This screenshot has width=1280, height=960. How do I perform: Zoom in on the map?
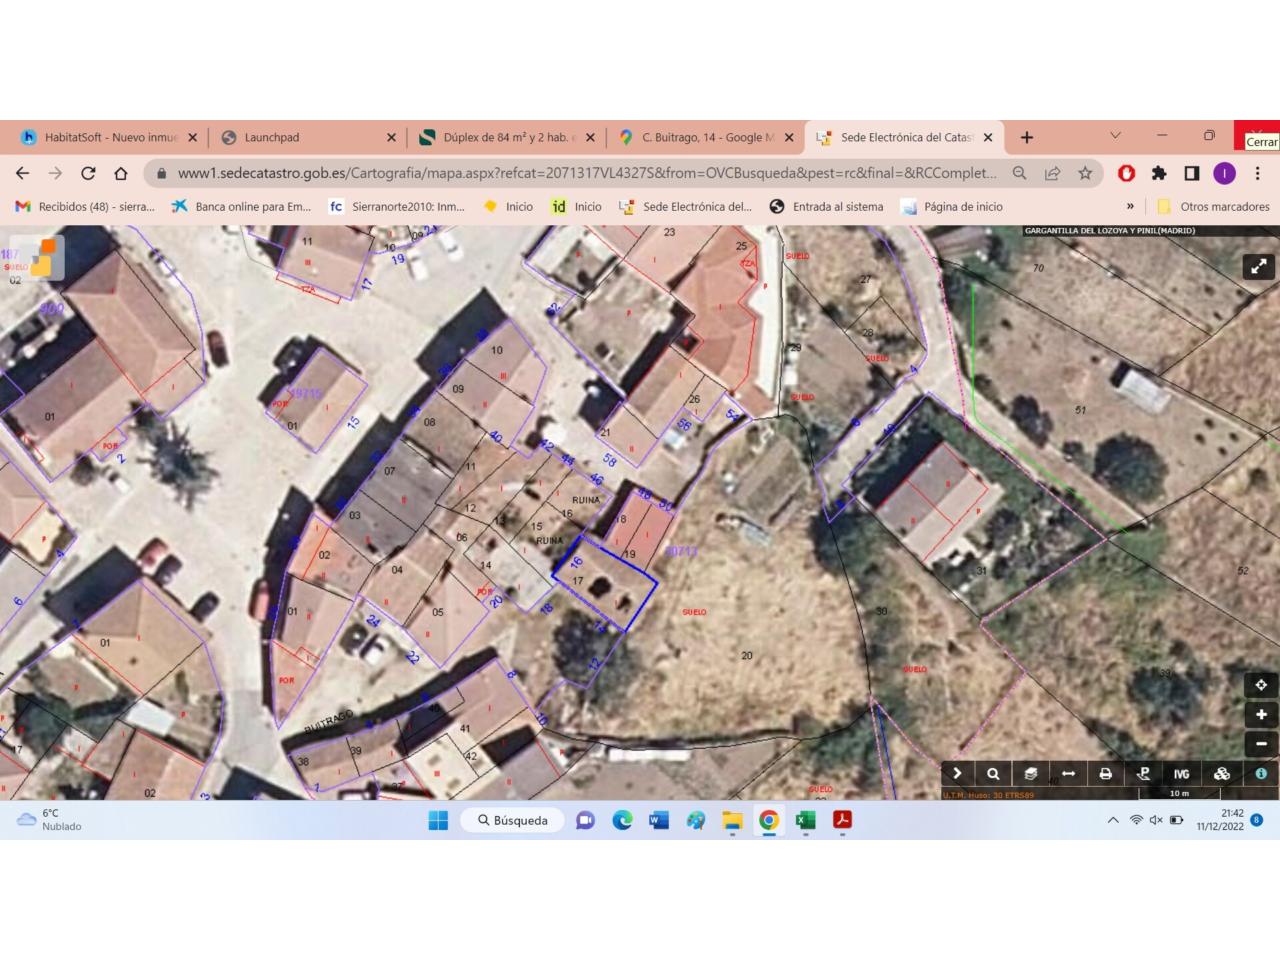coord(1261,714)
